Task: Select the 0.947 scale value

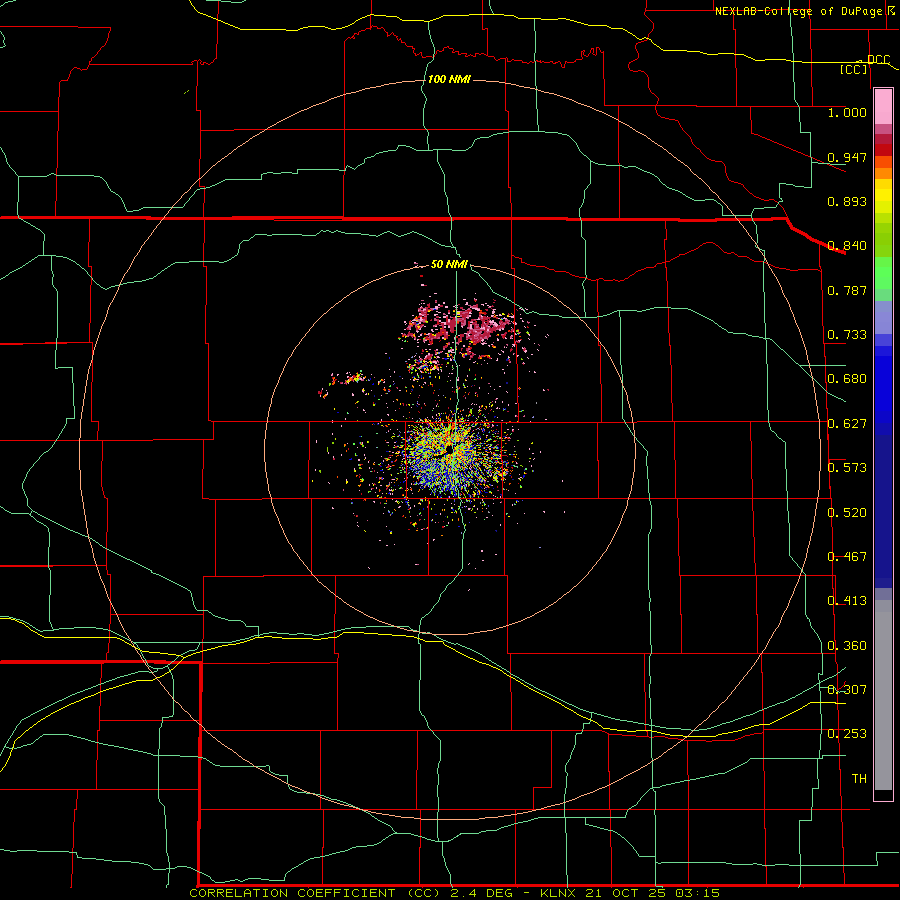Action: (847, 157)
